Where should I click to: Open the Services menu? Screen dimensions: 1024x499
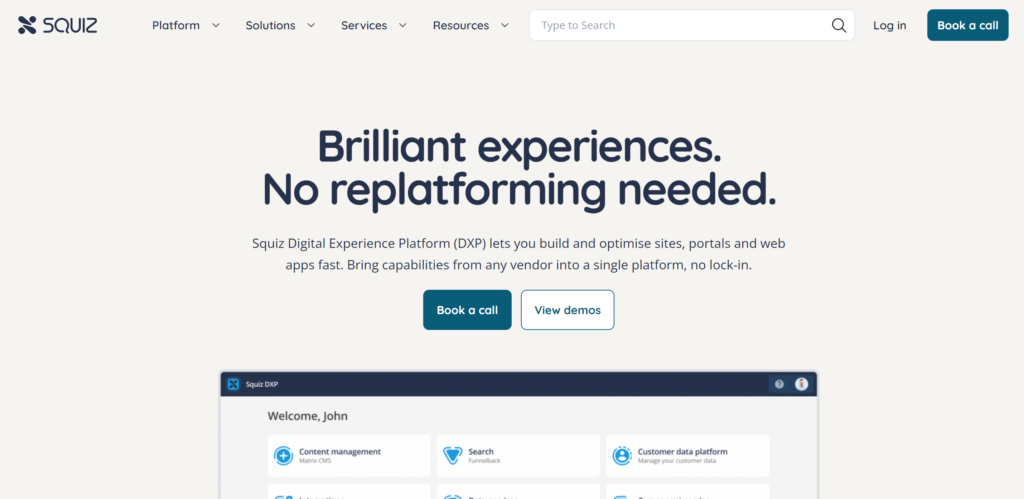click(x=364, y=25)
